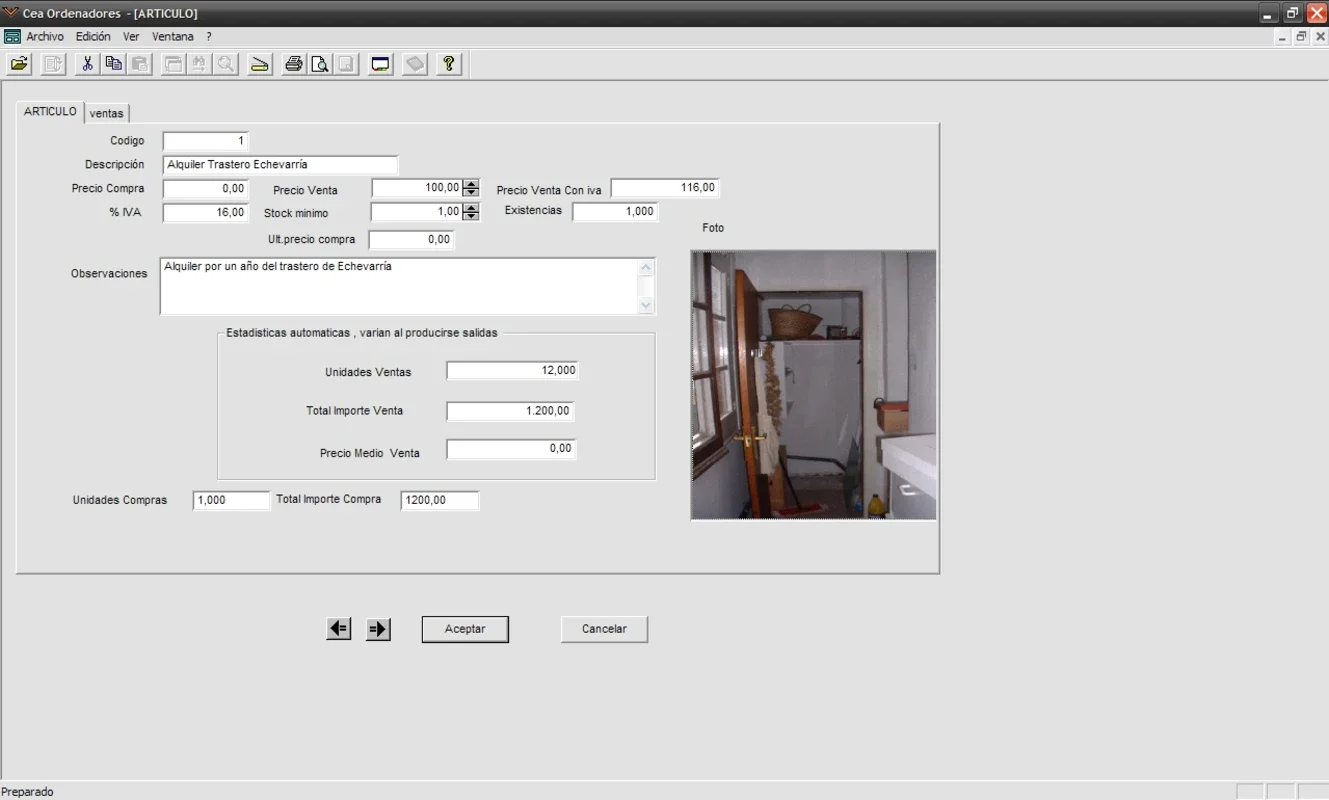This screenshot has width=1329, height=800.
Task: Go to previous record with left arrow
Action: [339, 629]
